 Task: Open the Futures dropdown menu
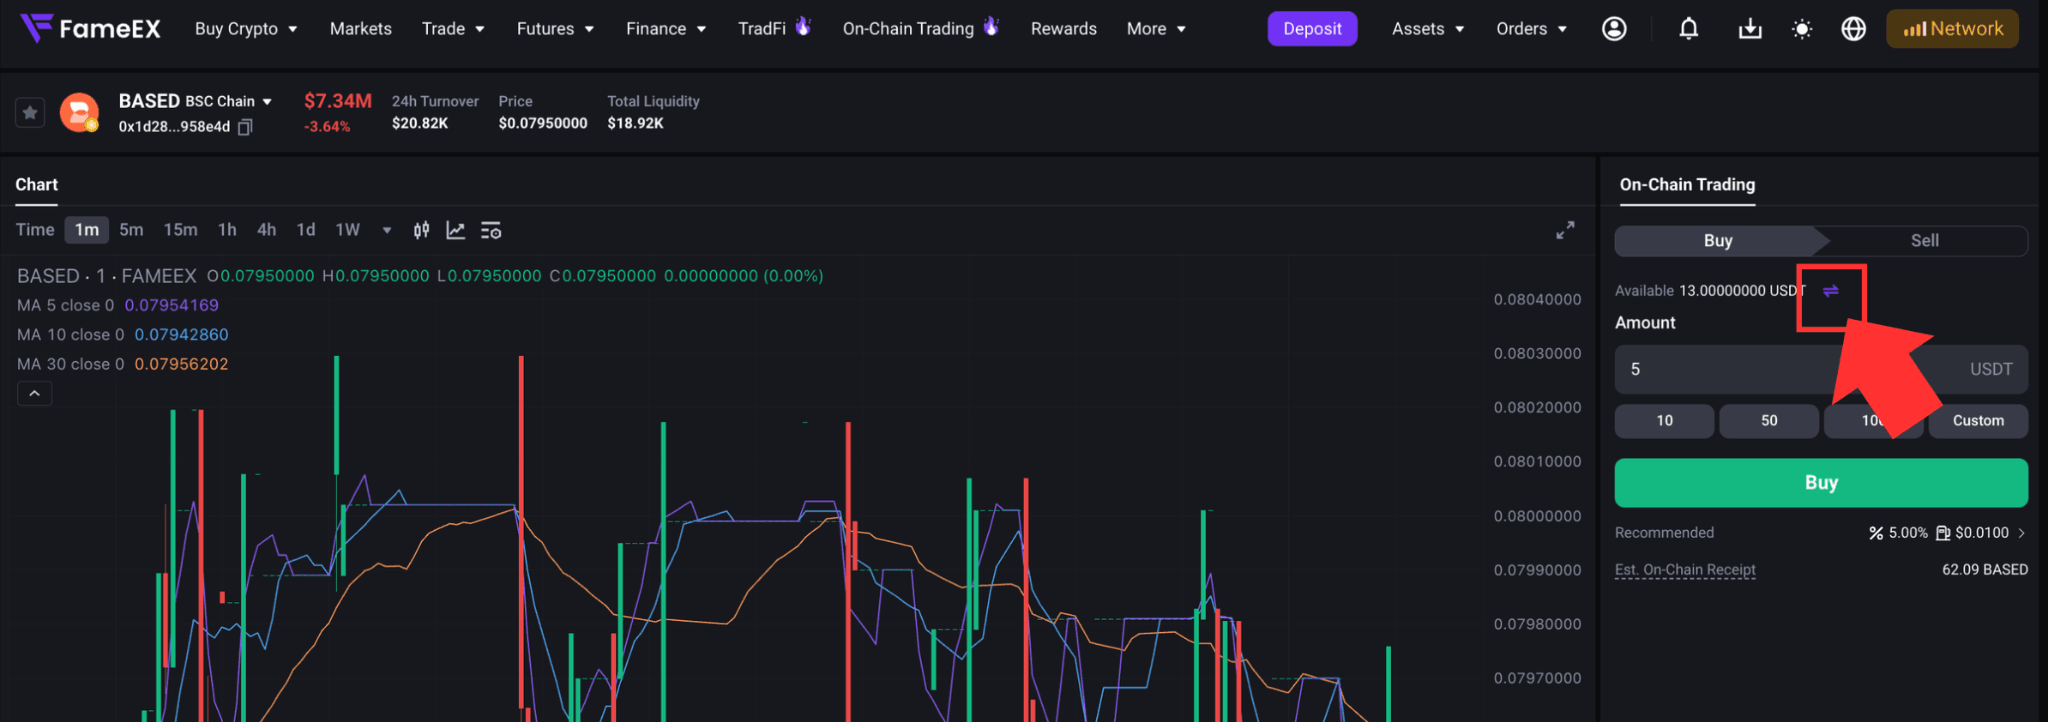555,29
